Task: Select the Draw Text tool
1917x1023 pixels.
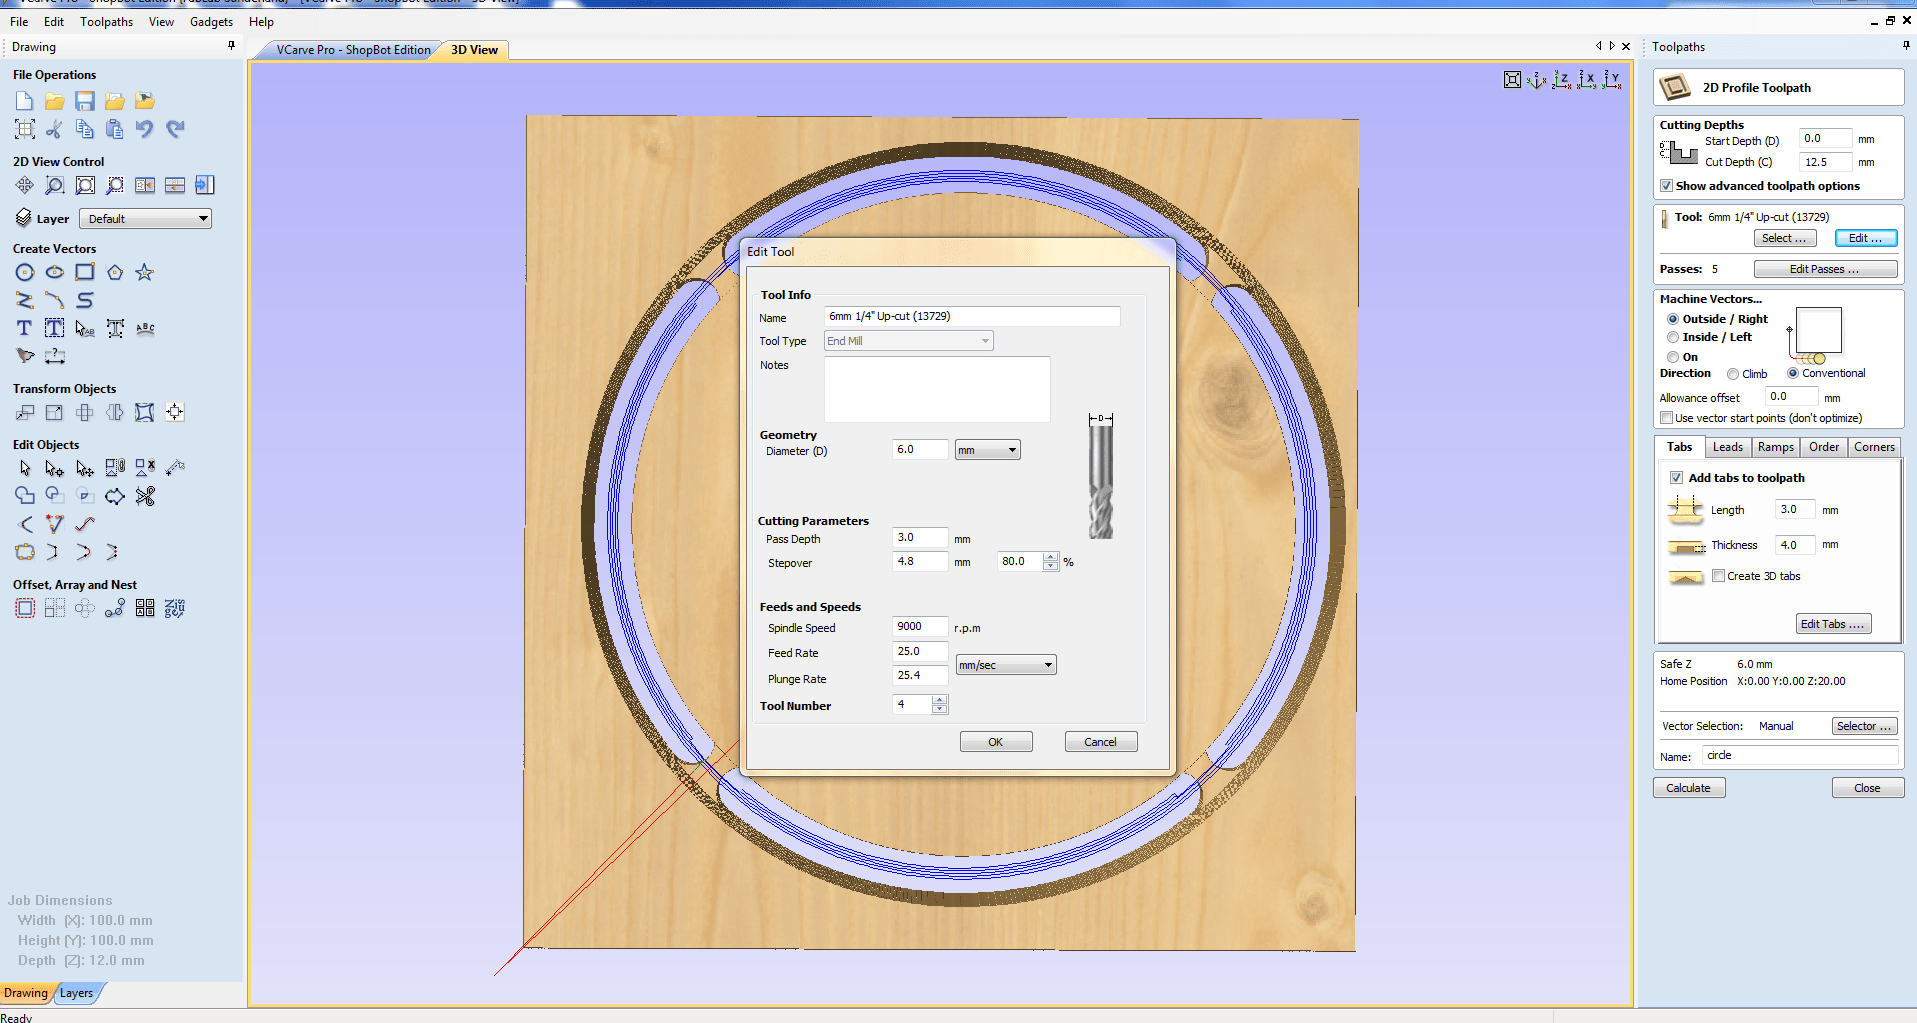Action: [x=24, y=328]
